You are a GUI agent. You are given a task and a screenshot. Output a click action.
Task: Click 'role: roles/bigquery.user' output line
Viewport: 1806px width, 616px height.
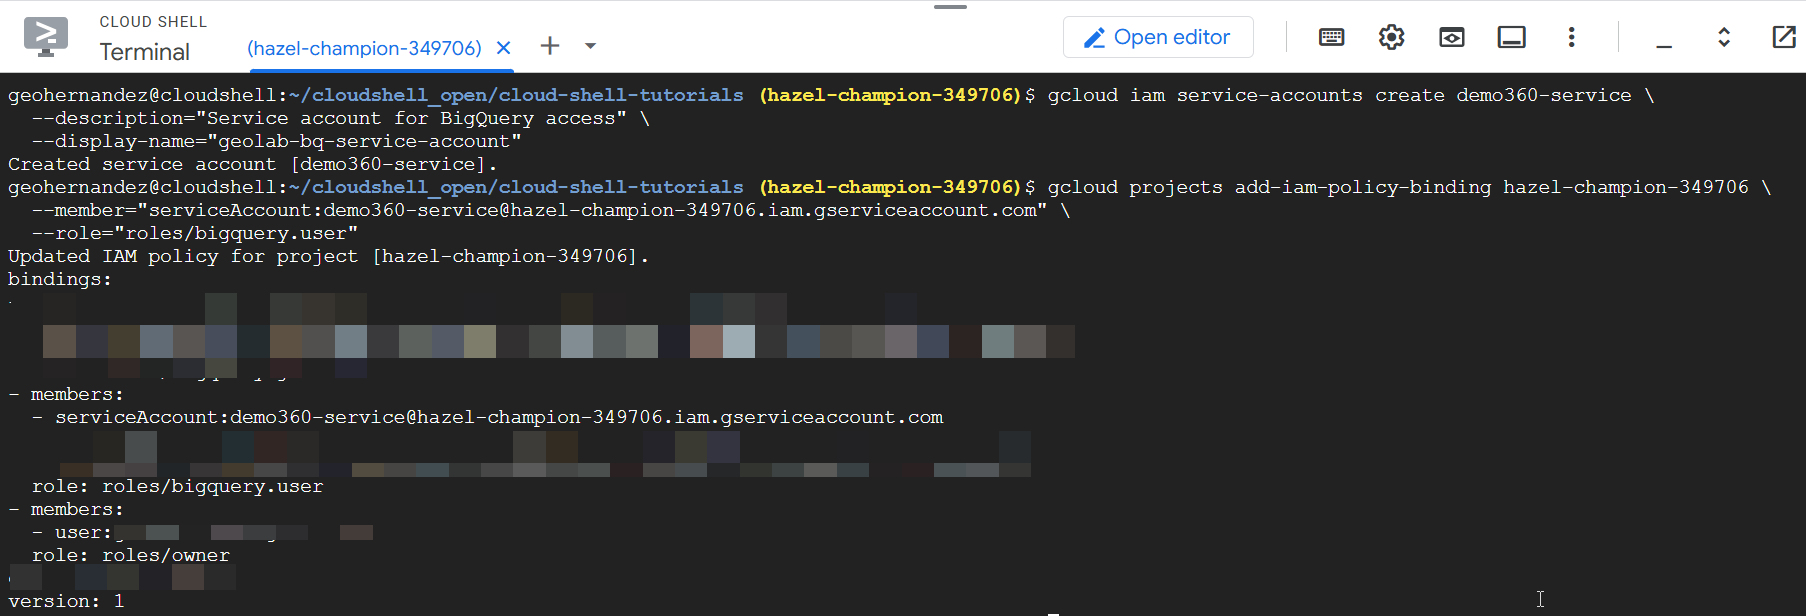[x=177, y=486]
